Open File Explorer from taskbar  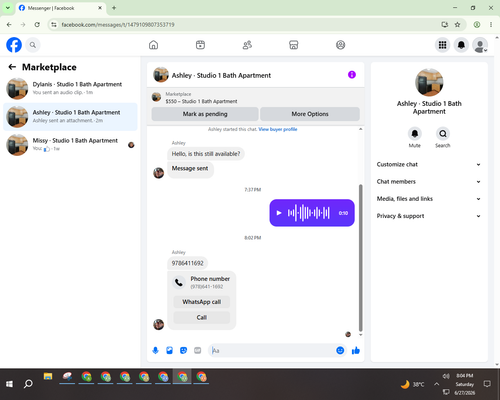(x=48, y=377)
